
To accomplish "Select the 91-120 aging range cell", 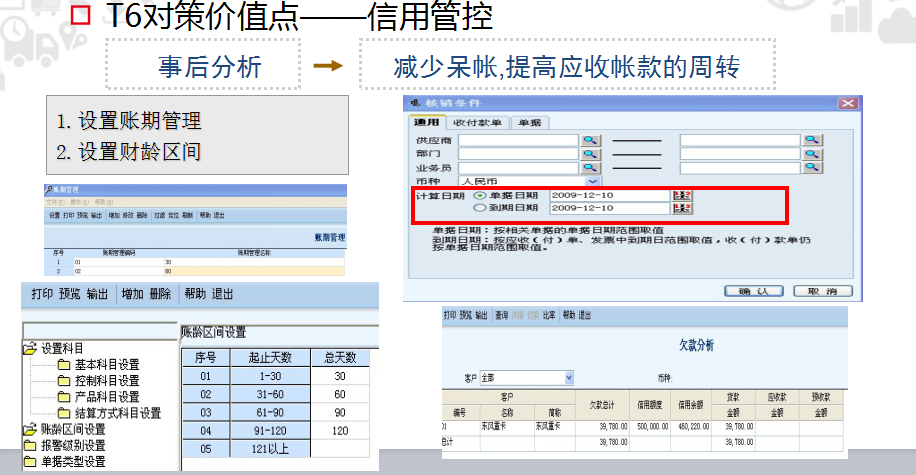I will click(x=270, y=431).
